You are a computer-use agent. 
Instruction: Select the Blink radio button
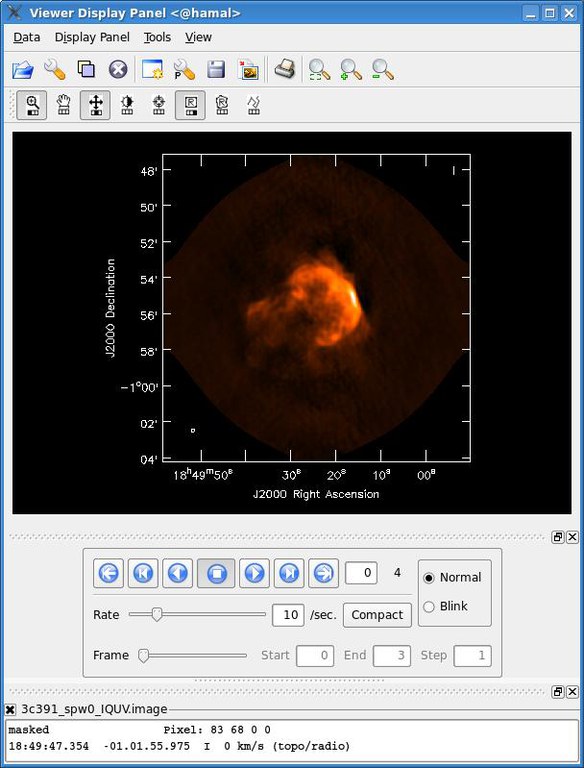point(445,606)
